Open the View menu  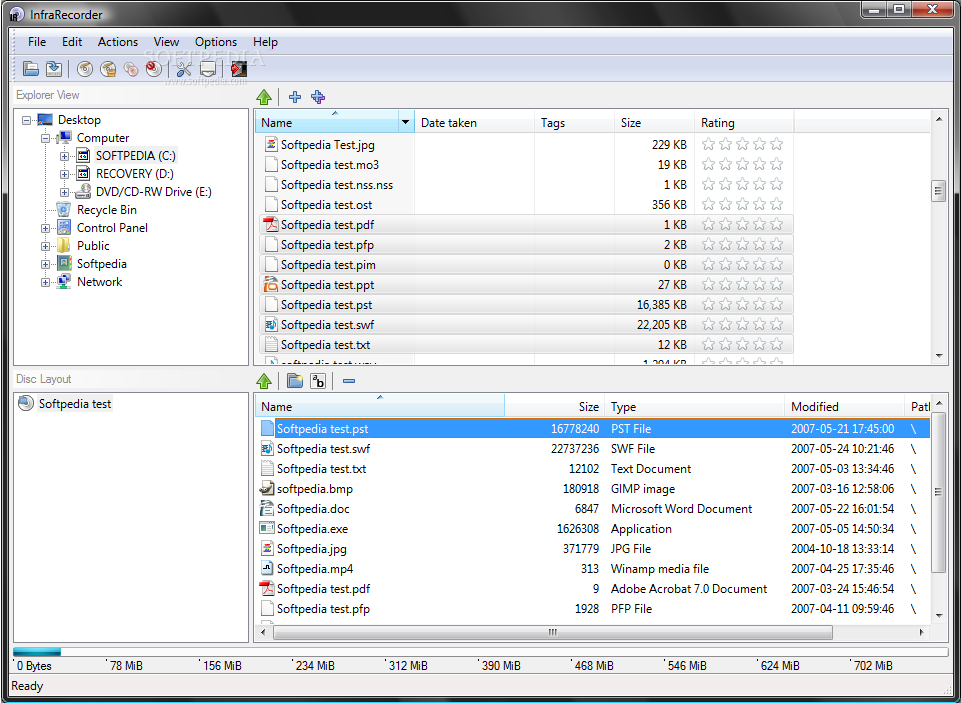point(166,42)
